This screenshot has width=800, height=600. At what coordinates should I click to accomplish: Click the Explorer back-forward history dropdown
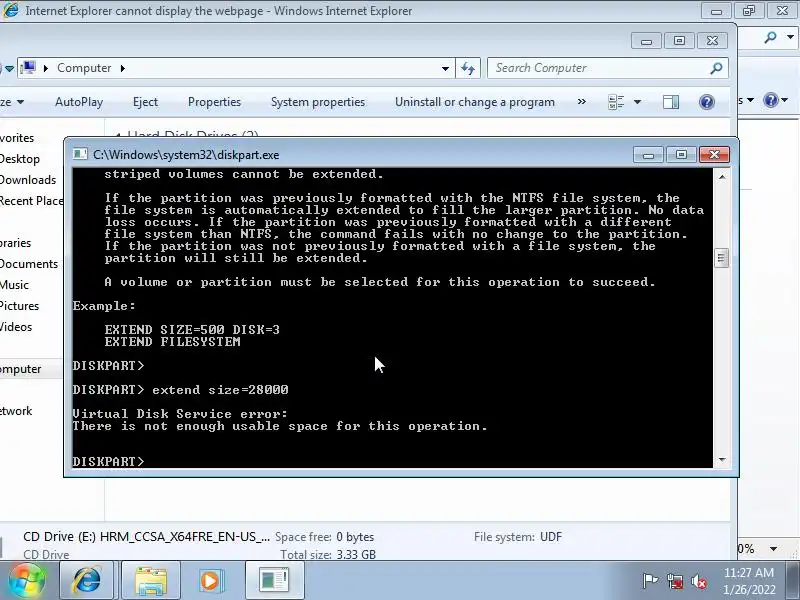pyautogui.click(x=9, y=68)
